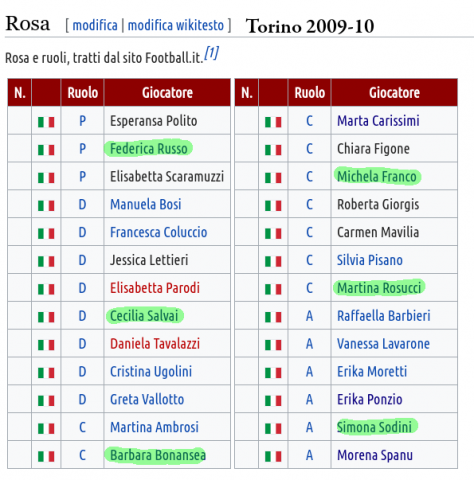
Task: Click role P link for Elisabetta Scaramuzzi
Action: 82,176
